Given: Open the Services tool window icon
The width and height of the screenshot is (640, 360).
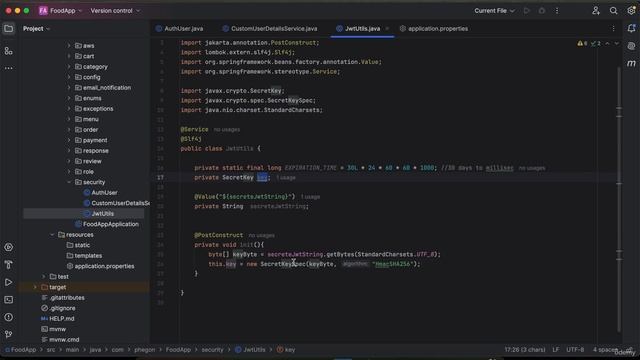Looking at the screenshot, I should point(9,247).
